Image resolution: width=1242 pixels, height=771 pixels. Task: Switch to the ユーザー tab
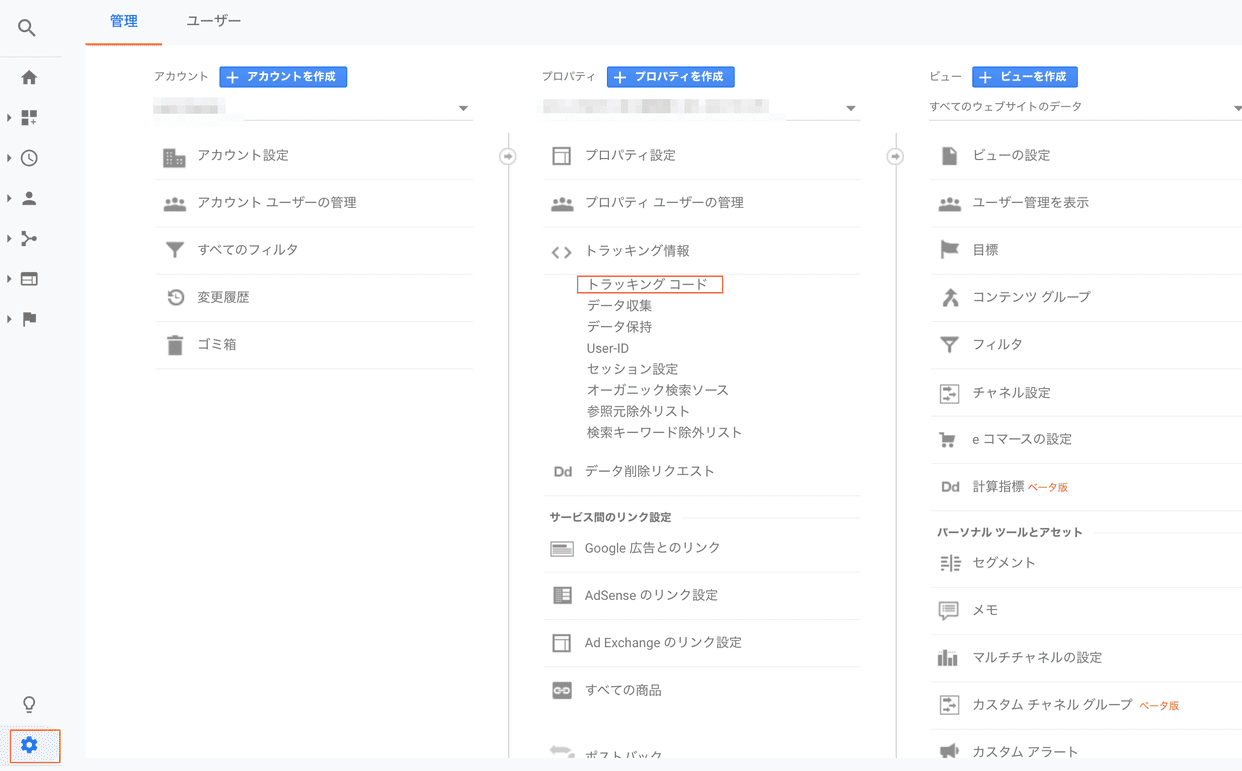tap(213, 20)
